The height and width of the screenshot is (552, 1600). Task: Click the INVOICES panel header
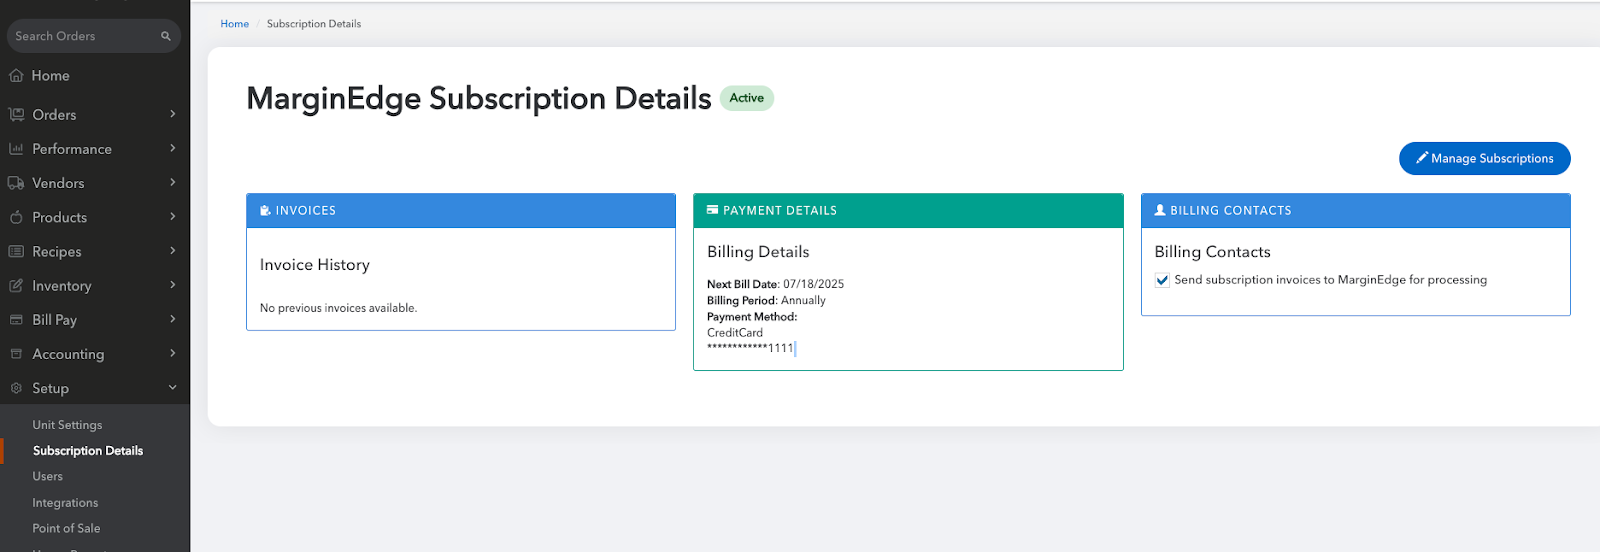click(461, 211)
